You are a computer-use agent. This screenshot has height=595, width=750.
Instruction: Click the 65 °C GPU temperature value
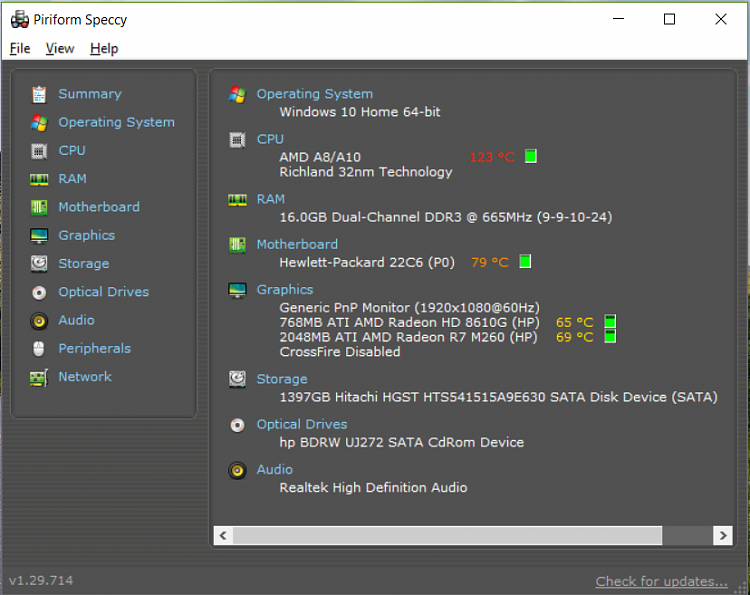tap(574, 322)
